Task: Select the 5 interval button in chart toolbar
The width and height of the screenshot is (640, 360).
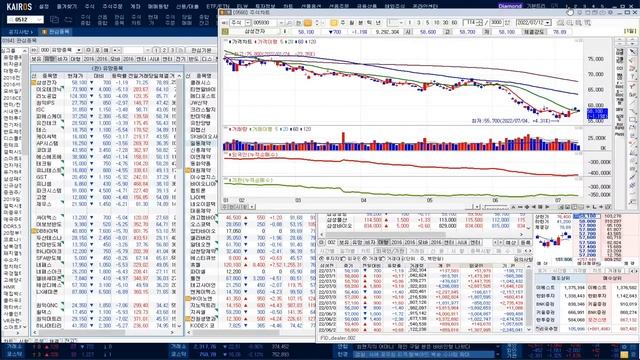Action: point(427,23)
